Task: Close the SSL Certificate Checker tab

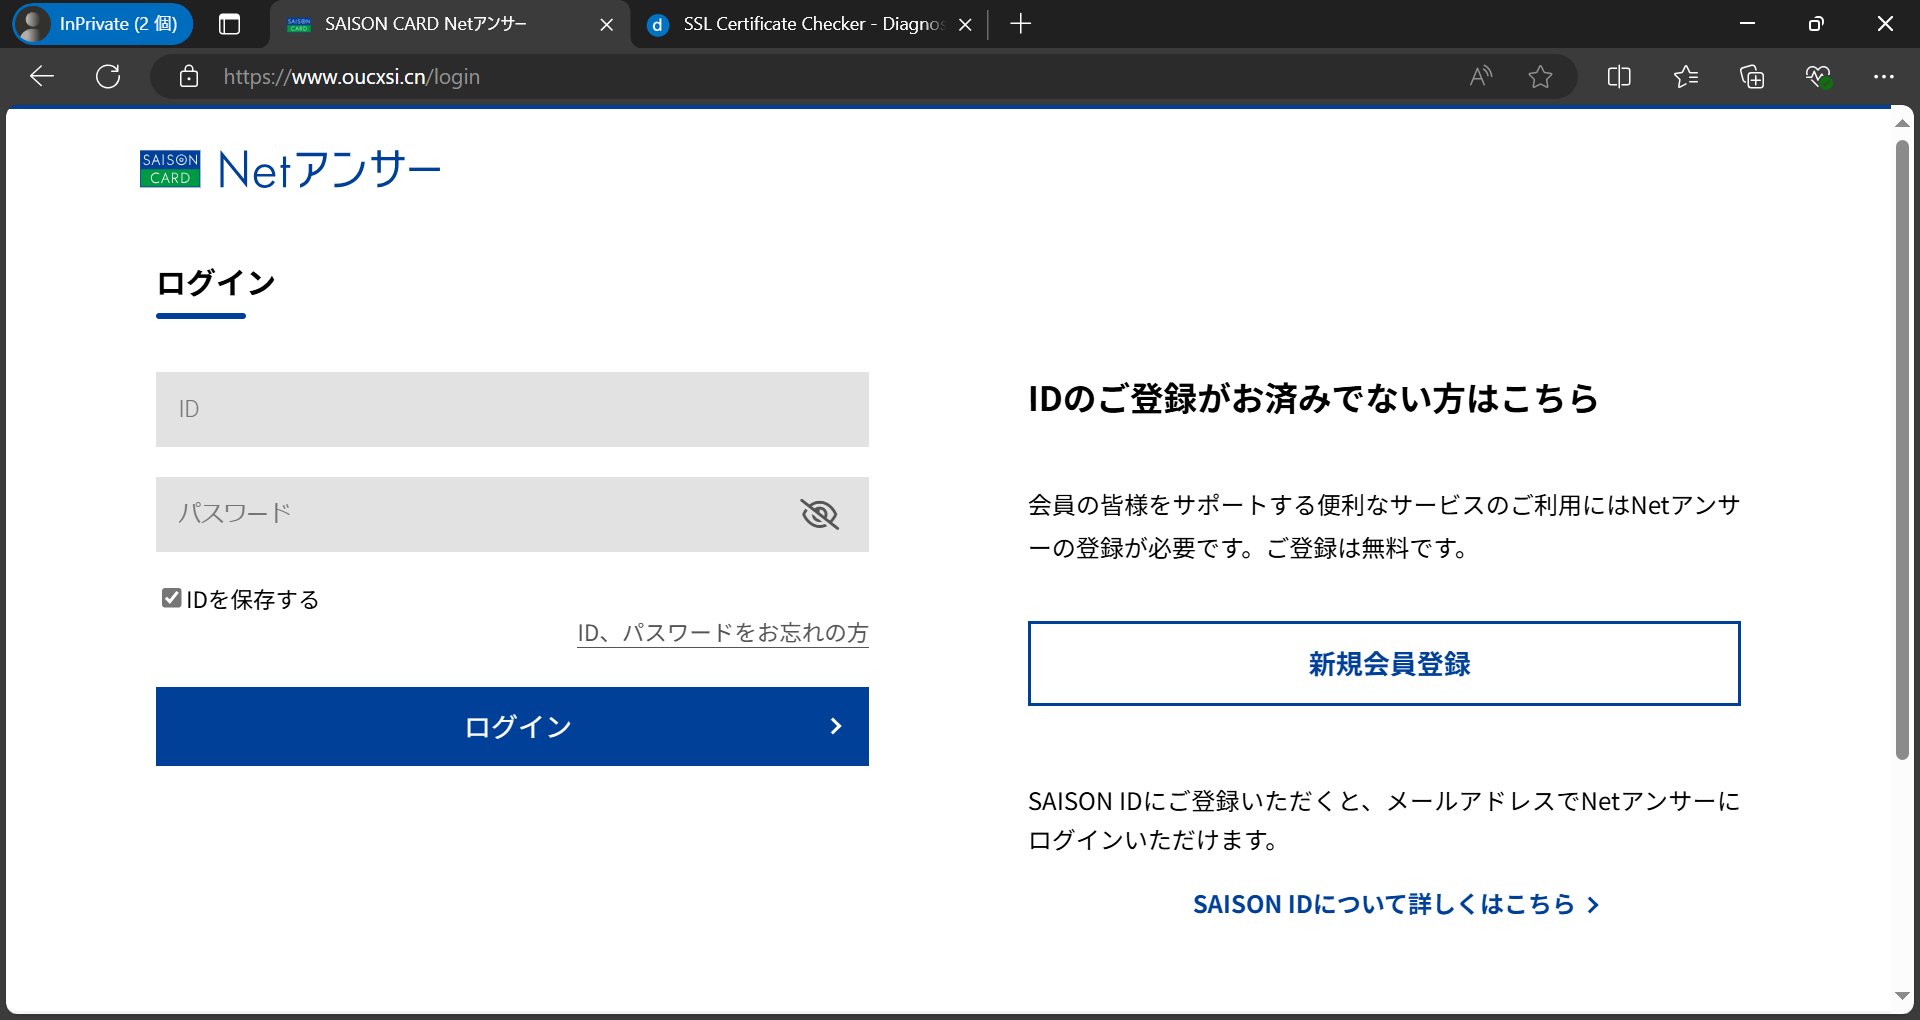Action: tap(965, 25)
